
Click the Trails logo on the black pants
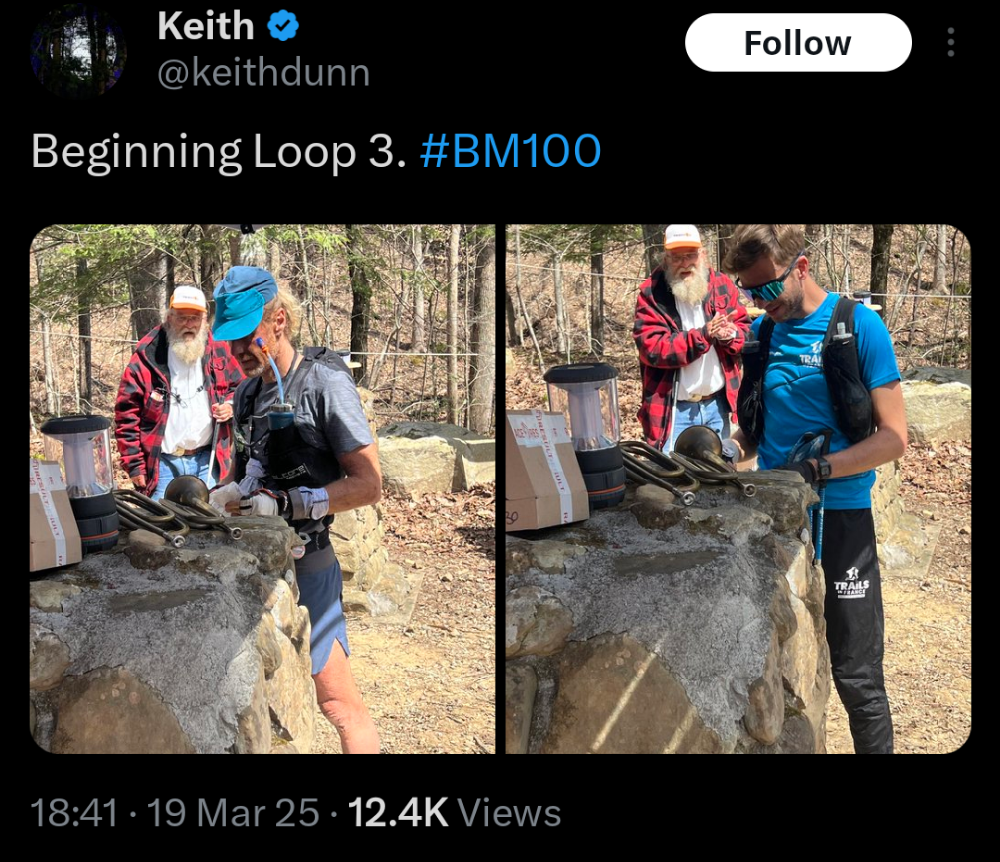851,587
